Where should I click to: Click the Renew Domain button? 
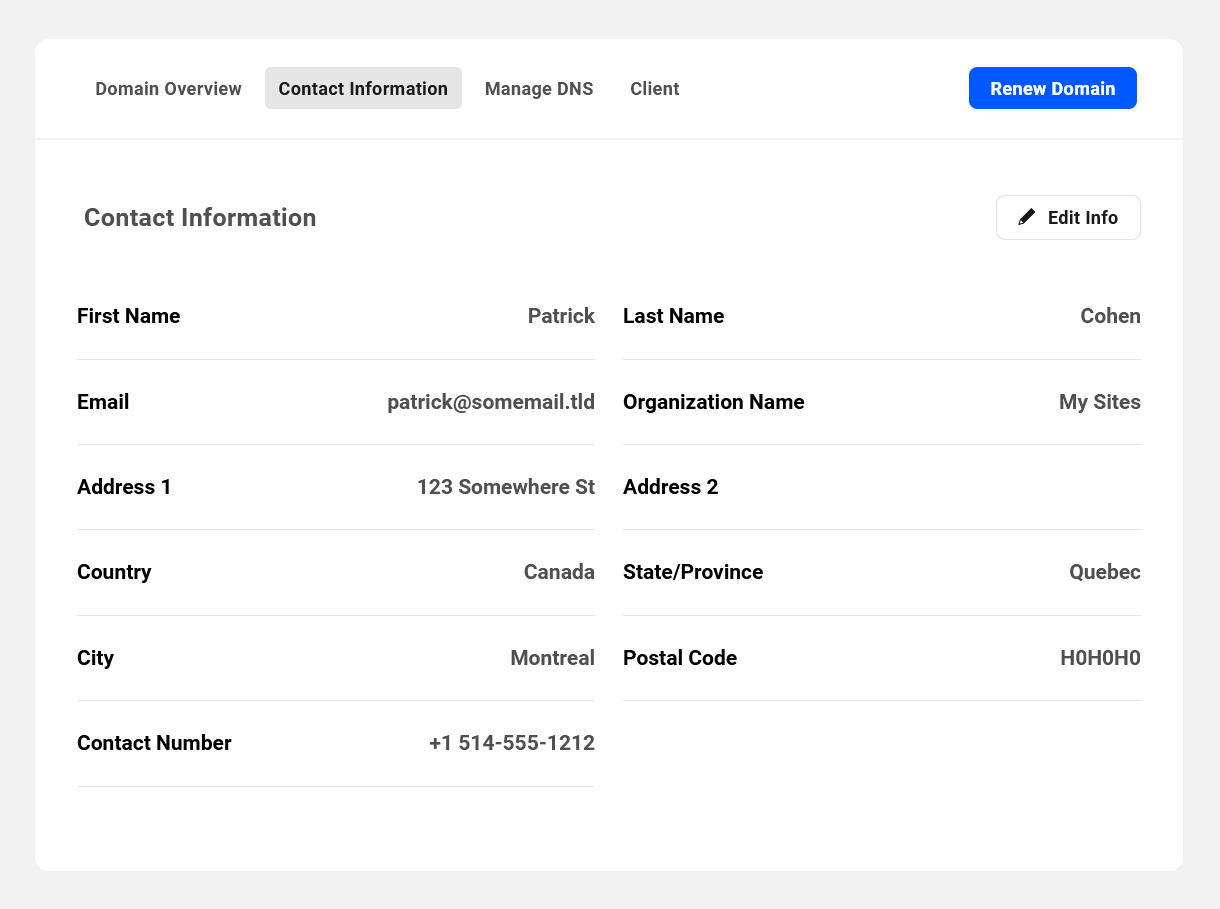coord(1053,88)
